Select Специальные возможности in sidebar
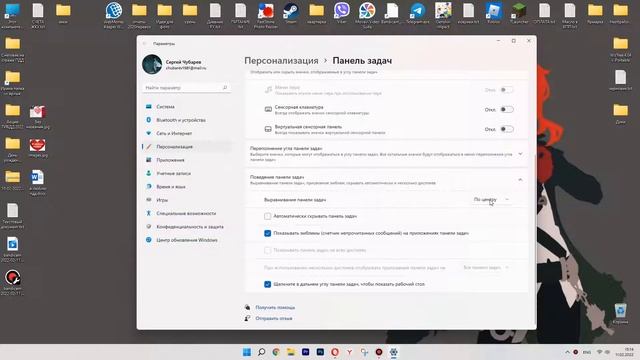The width and height of the screenshot is (640, 360). (187, 213)
